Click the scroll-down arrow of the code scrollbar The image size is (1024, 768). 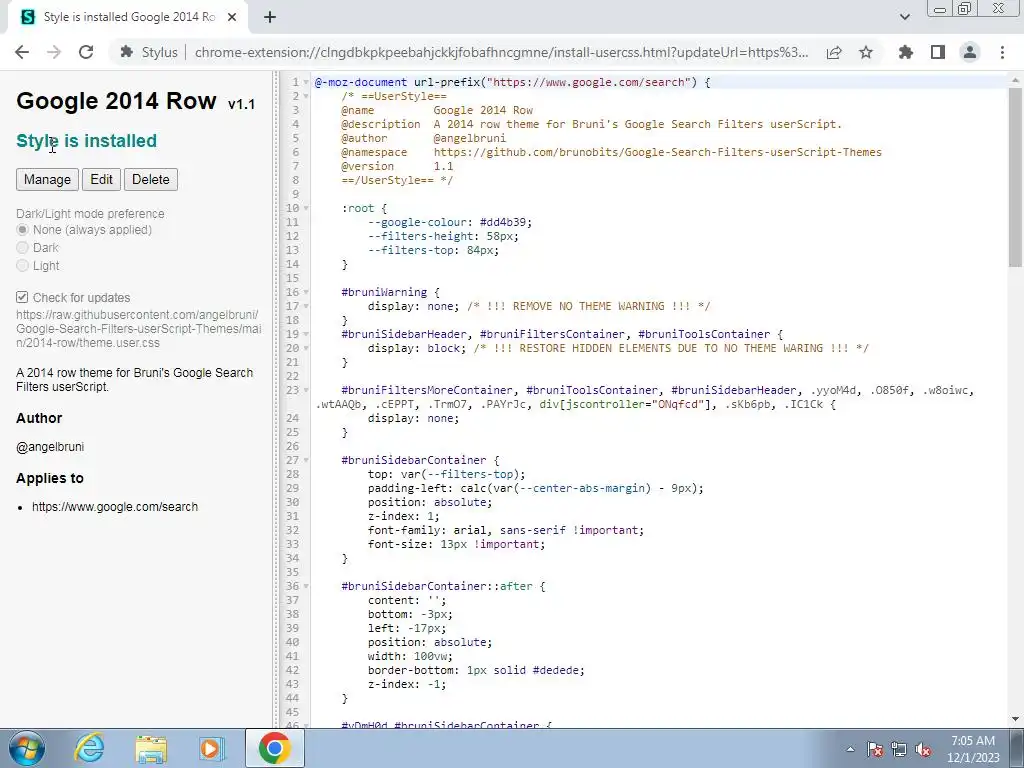coord(1015,719)
